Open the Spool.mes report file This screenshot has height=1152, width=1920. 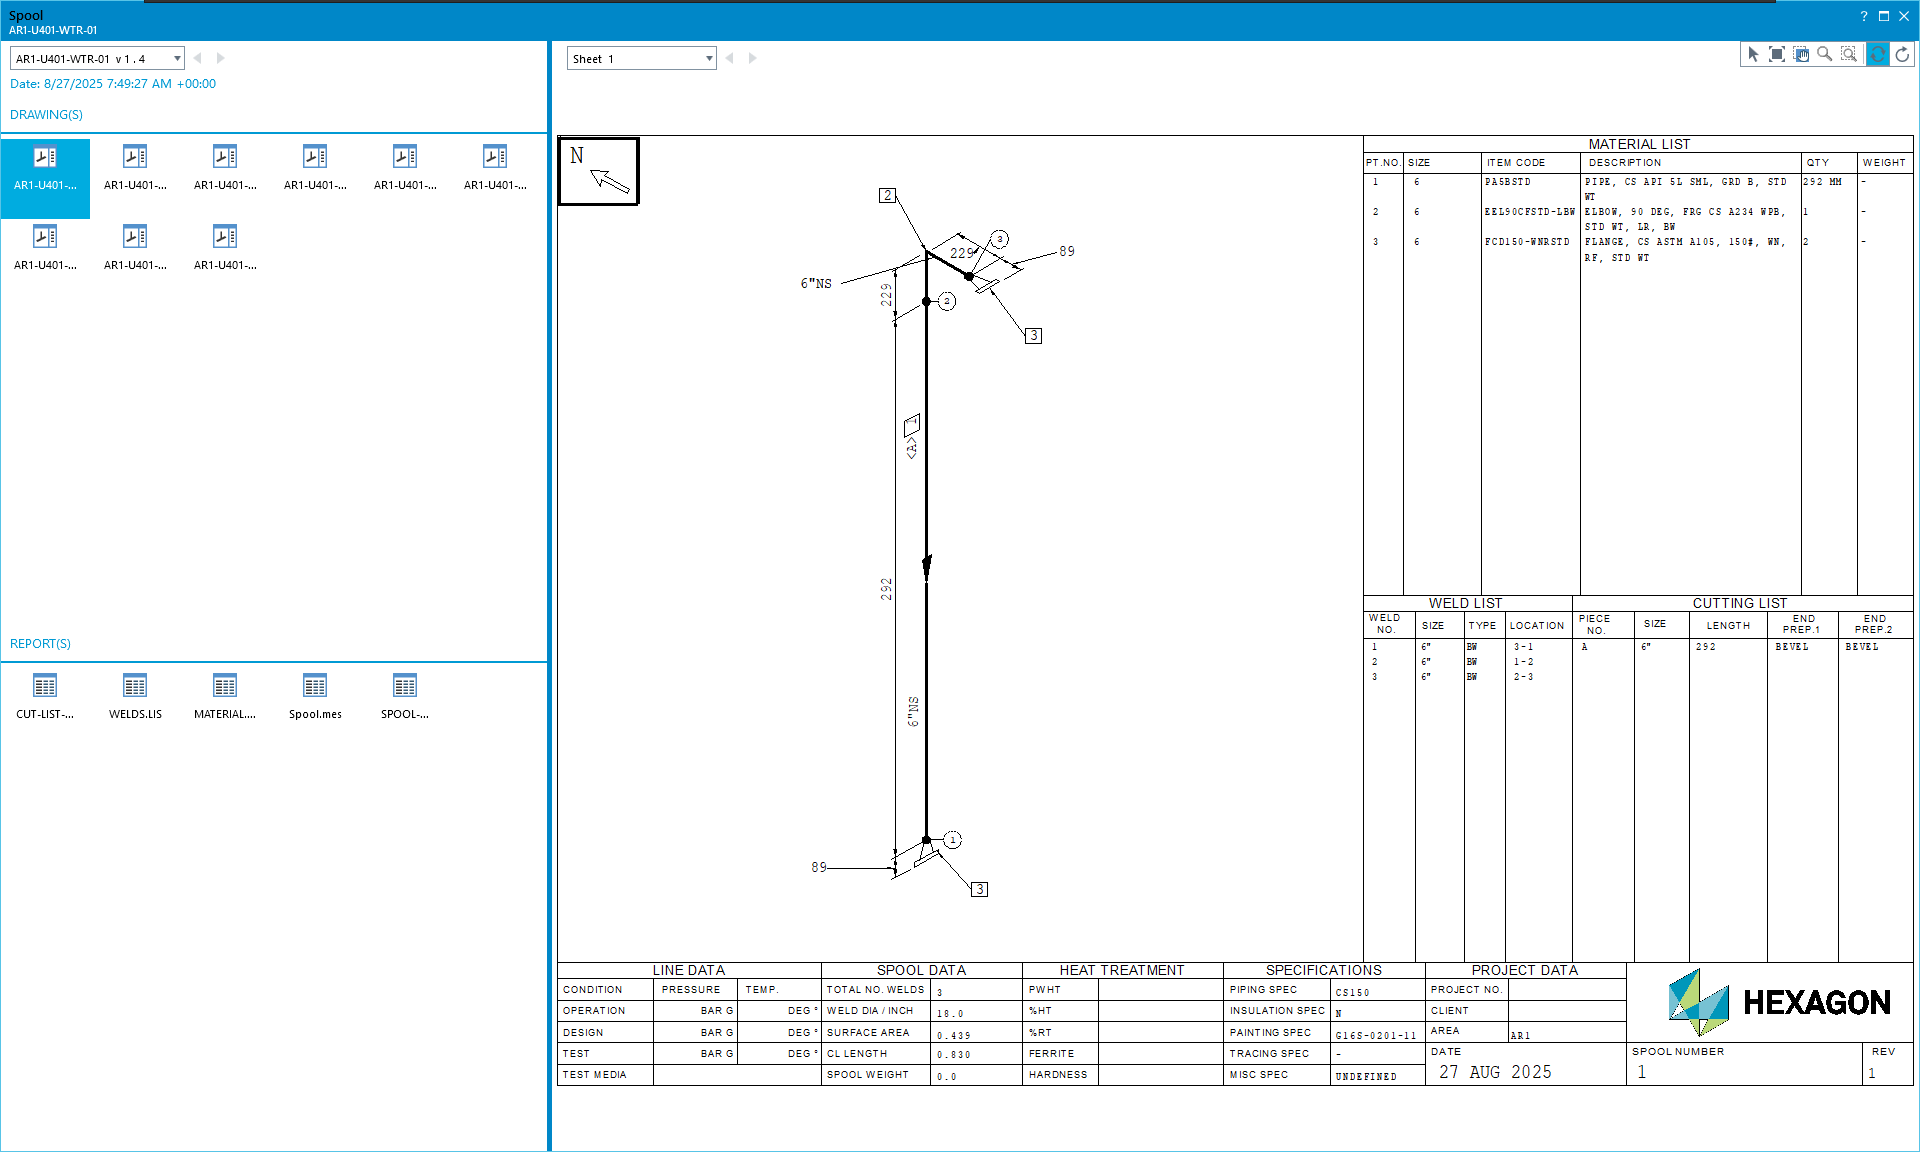(315, 696)
